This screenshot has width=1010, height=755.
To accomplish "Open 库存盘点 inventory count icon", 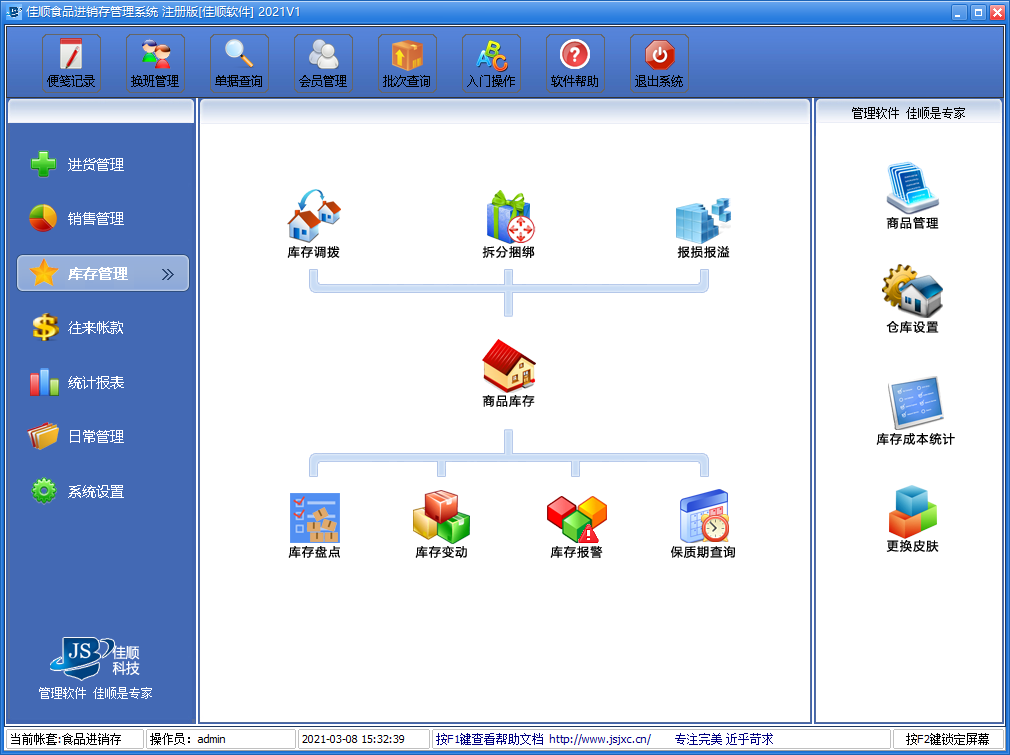I will click(314, 525).
